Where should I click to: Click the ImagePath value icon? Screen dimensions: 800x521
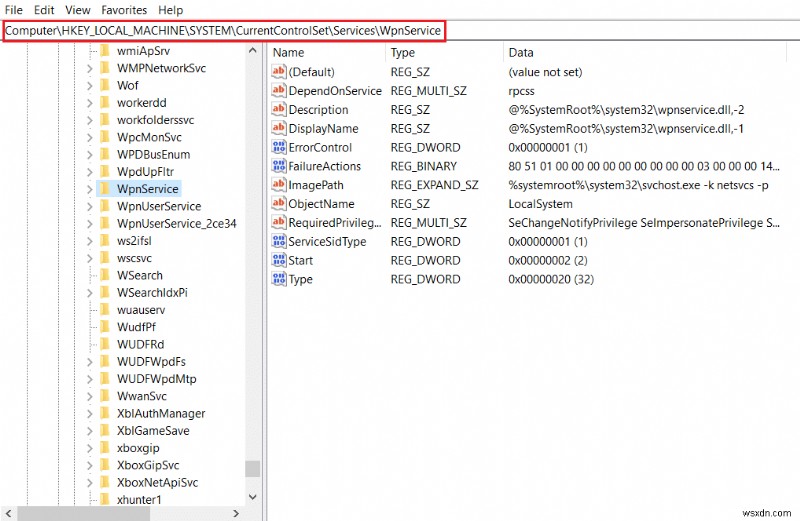pos(279,185)
